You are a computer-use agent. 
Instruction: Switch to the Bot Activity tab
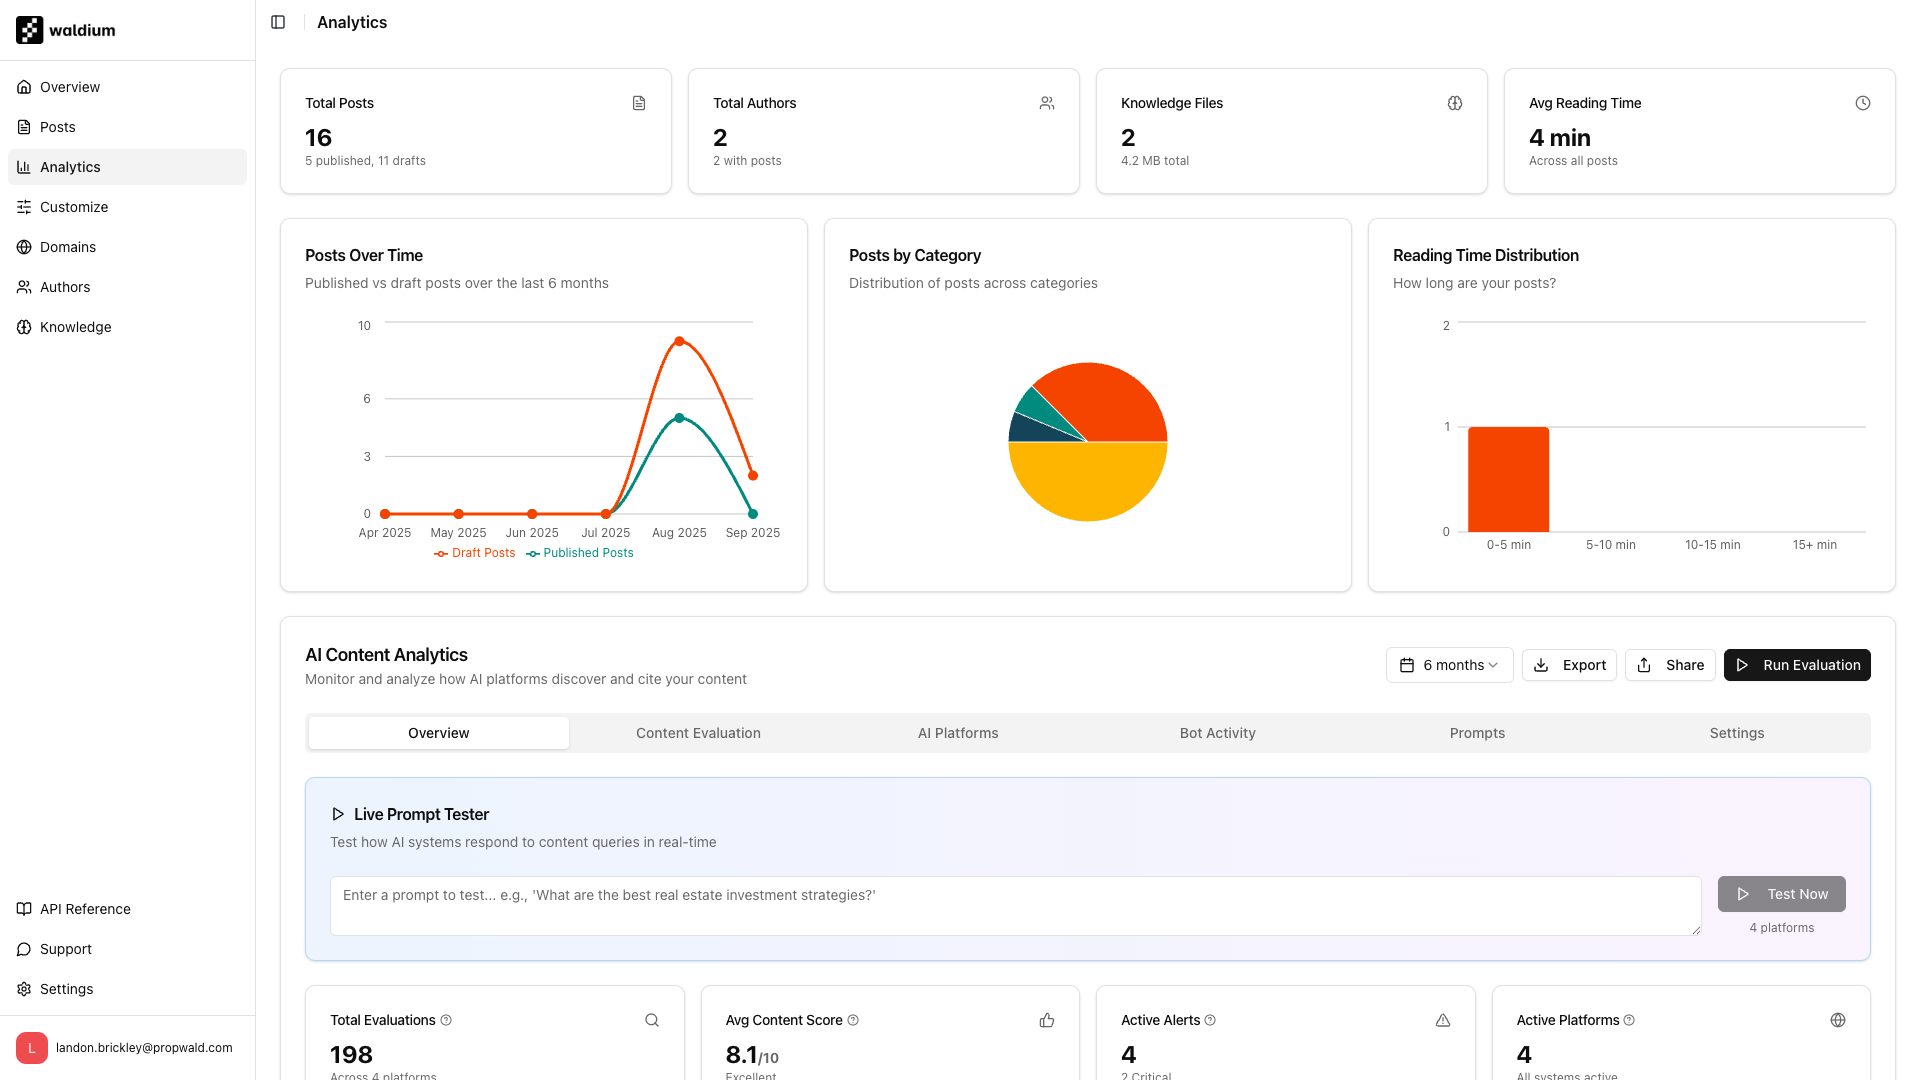tap(1217, 733)
